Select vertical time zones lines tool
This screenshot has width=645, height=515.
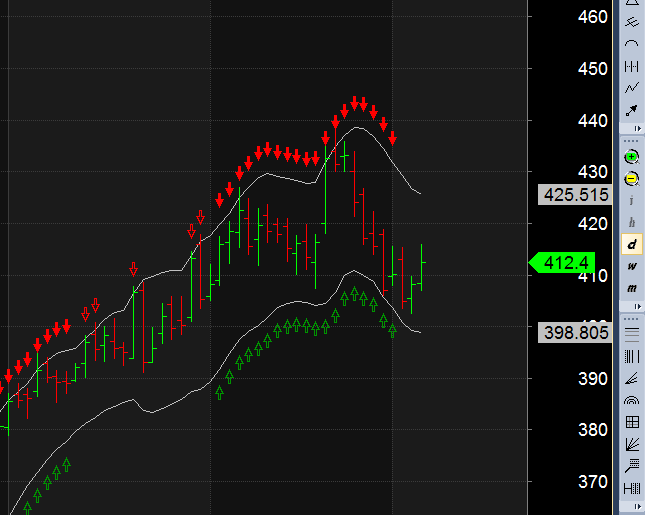click(x=631, y=356)
